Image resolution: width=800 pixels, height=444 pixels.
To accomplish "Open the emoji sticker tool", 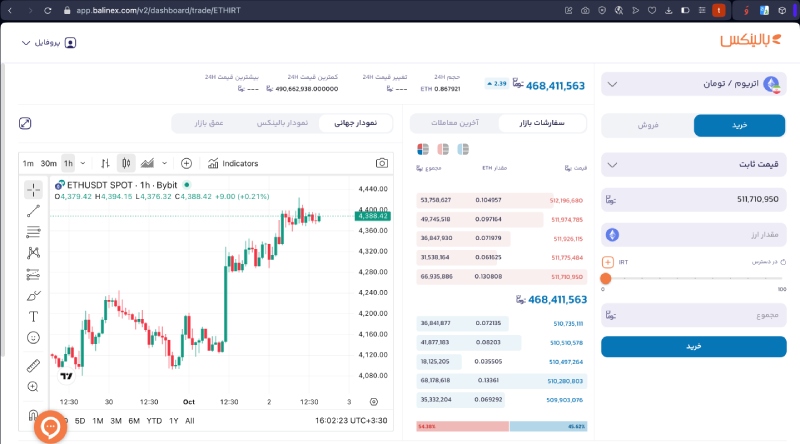I will pyautogui.click(x=33, y=337).
